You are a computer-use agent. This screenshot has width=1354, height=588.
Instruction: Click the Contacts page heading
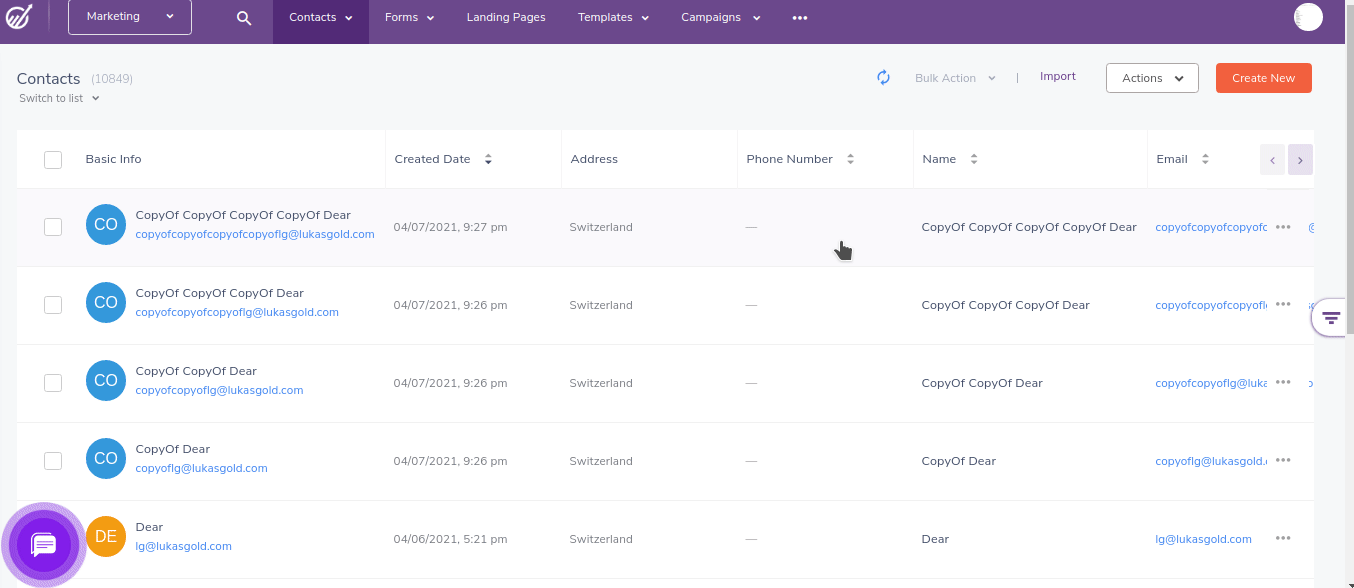coord(48,78)
